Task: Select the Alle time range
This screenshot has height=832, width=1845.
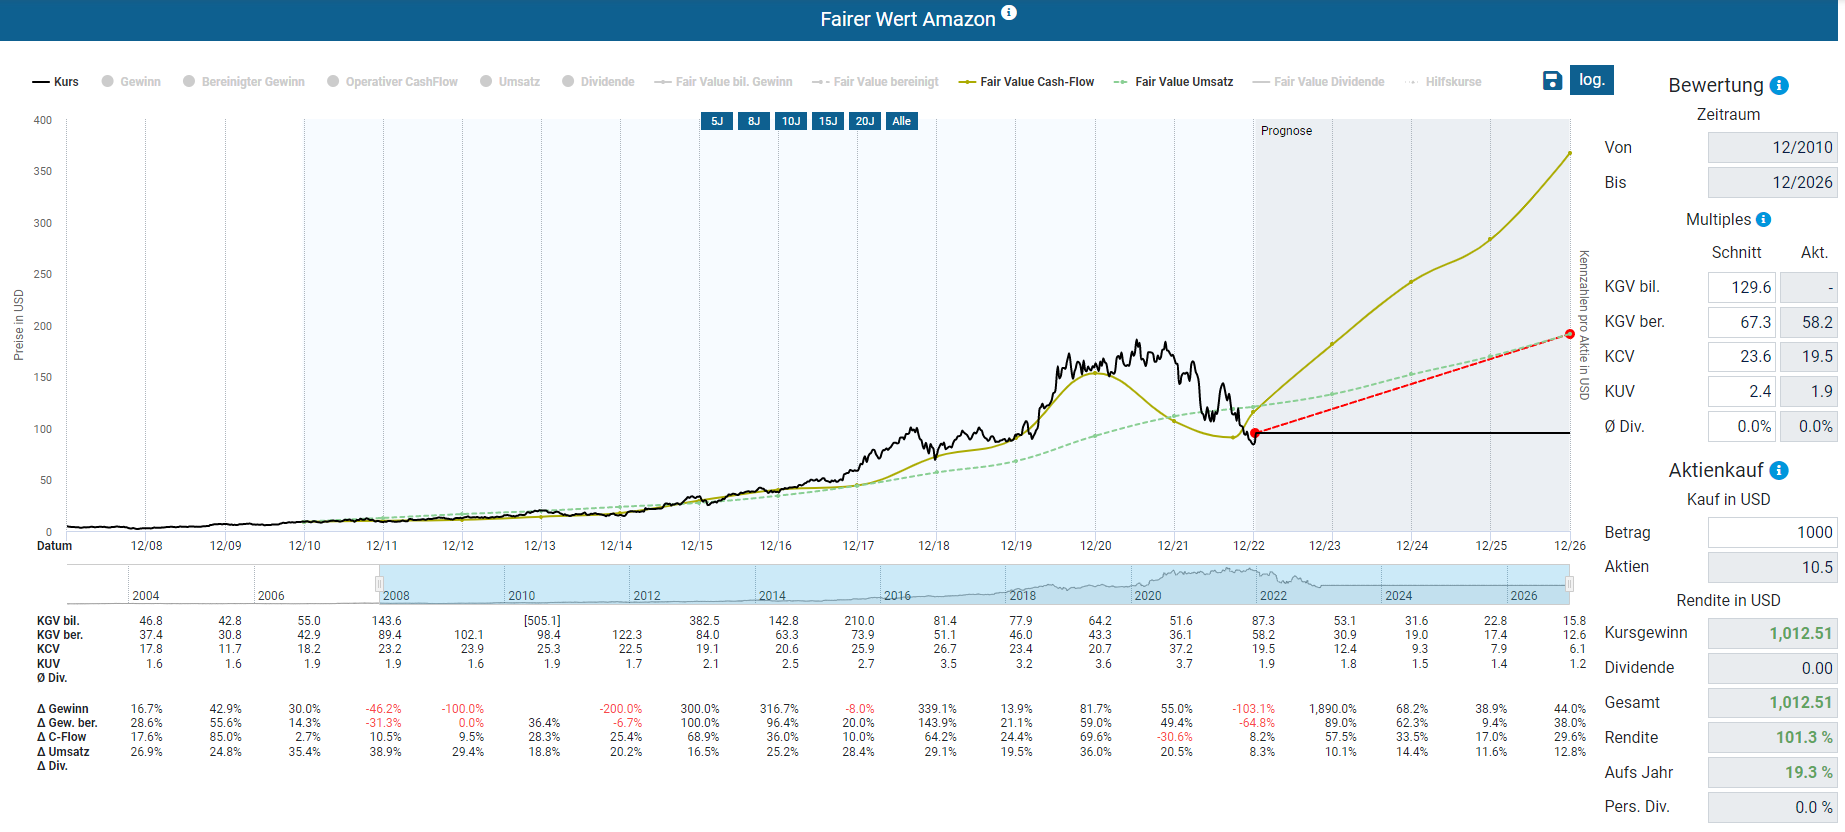Action: 902,121
